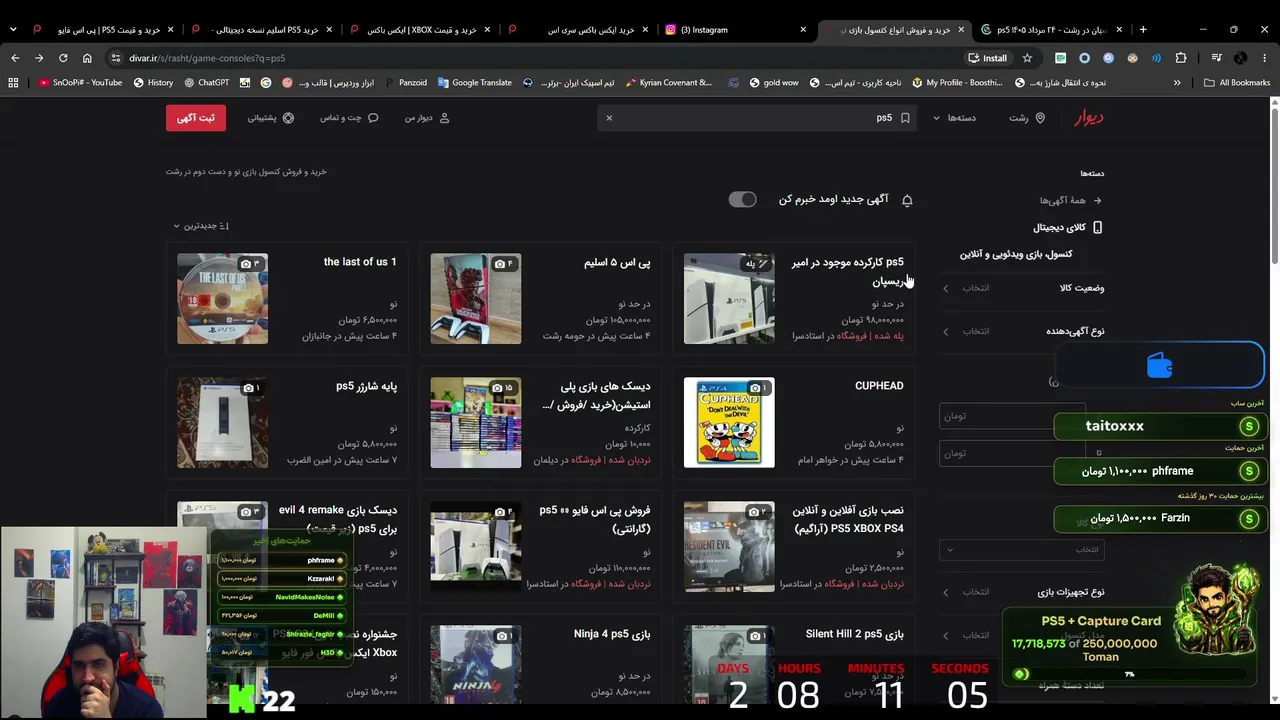Viewport: 1280px width, 720px height.
Task: Switch to the خرید ایکس باکس سری اس tab
Action: (577, 30)
